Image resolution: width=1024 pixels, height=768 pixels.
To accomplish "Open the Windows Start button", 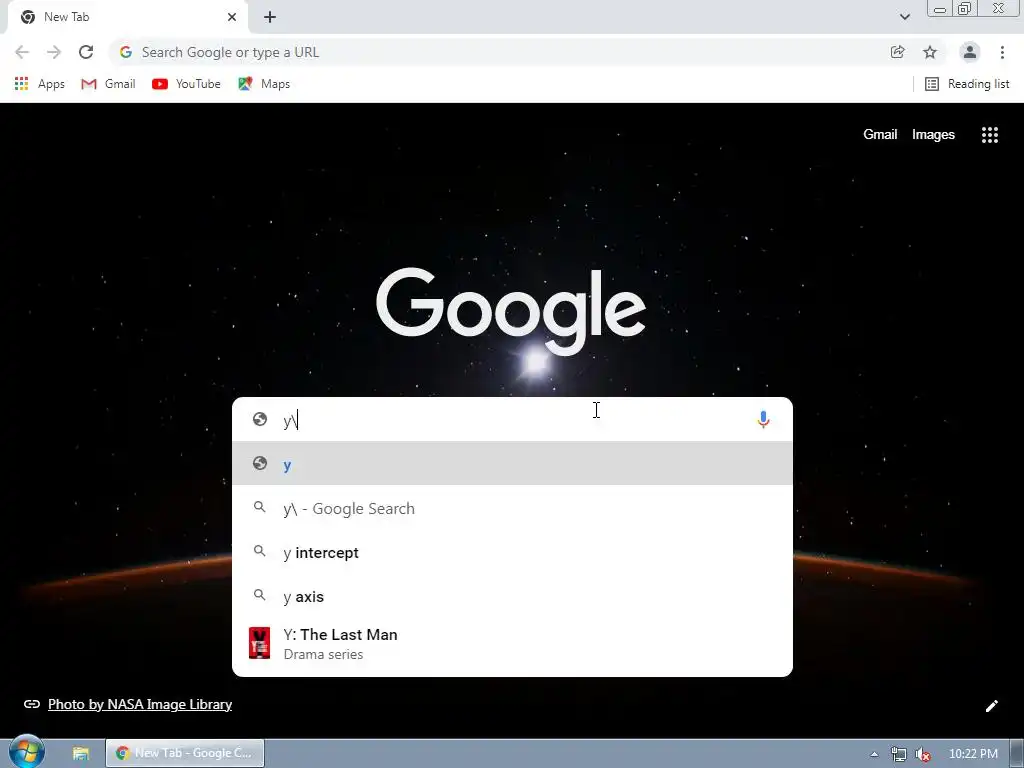I will pyautogui.click(x=26, y=752).
